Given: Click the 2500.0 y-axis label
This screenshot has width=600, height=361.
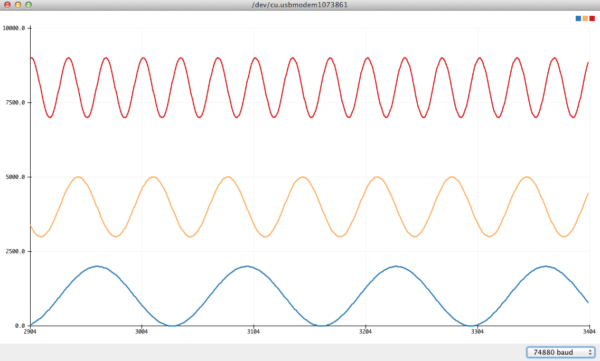Looking at the screenshot, I should click(15, 252).
